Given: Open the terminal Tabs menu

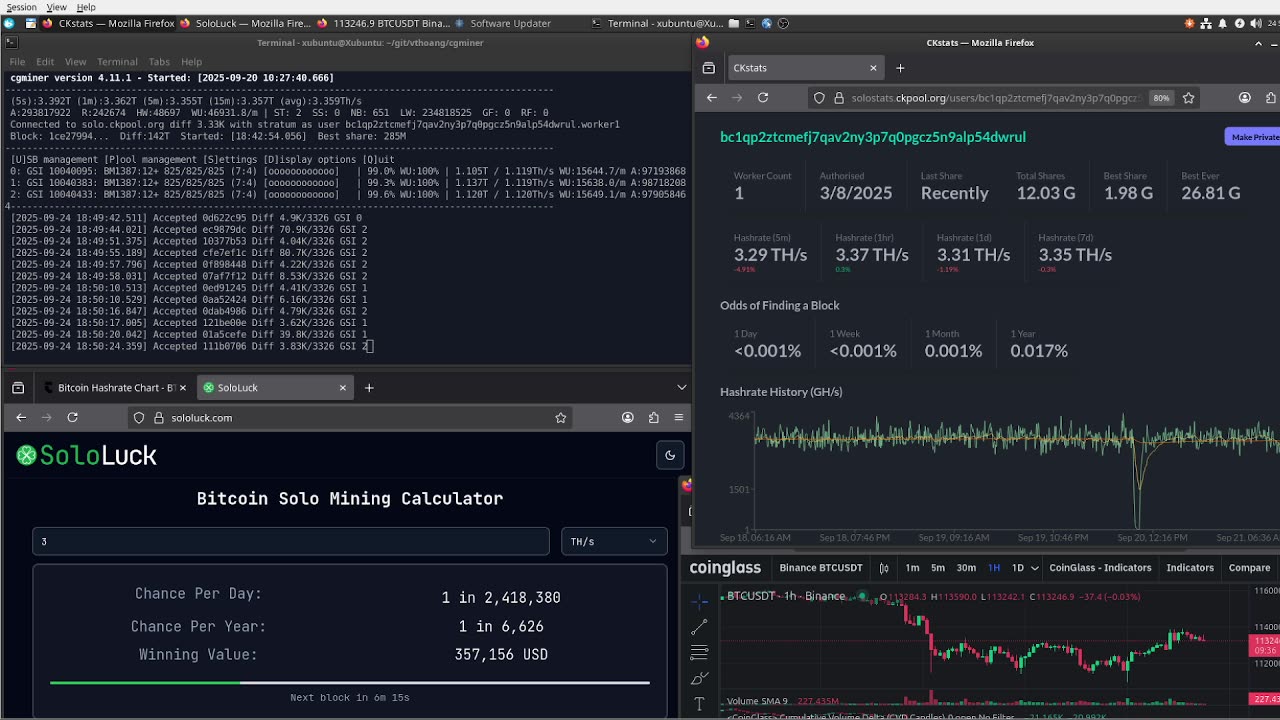Looking at the screenshot, I should [x=159, y=62].
